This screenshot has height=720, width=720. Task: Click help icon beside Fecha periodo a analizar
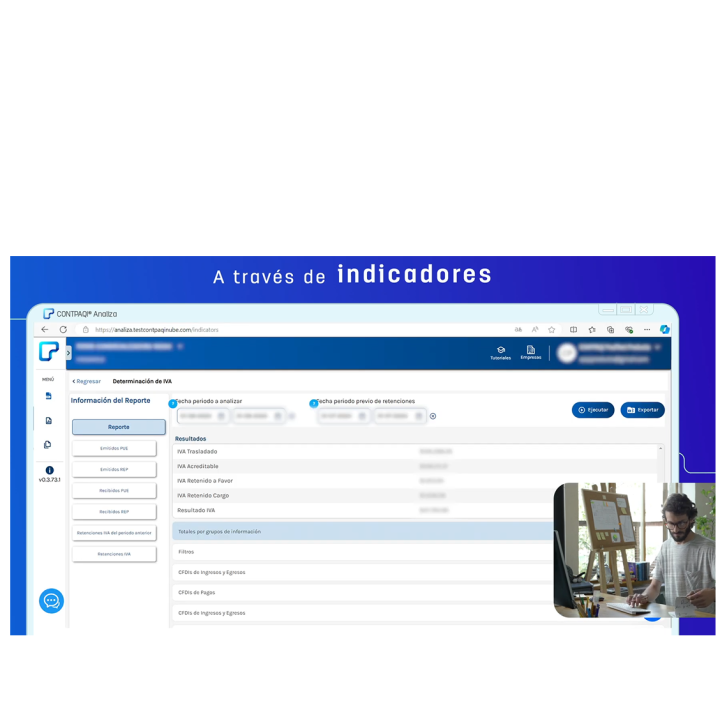point(173,404)
